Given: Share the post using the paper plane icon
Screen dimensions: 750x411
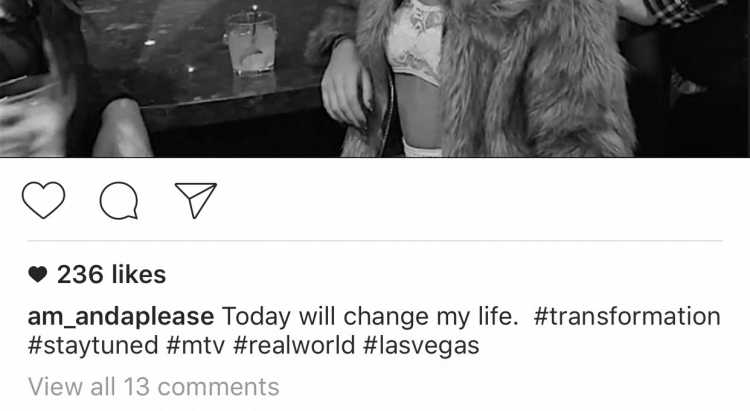Looking at the screenshot, I should point(196,200).
